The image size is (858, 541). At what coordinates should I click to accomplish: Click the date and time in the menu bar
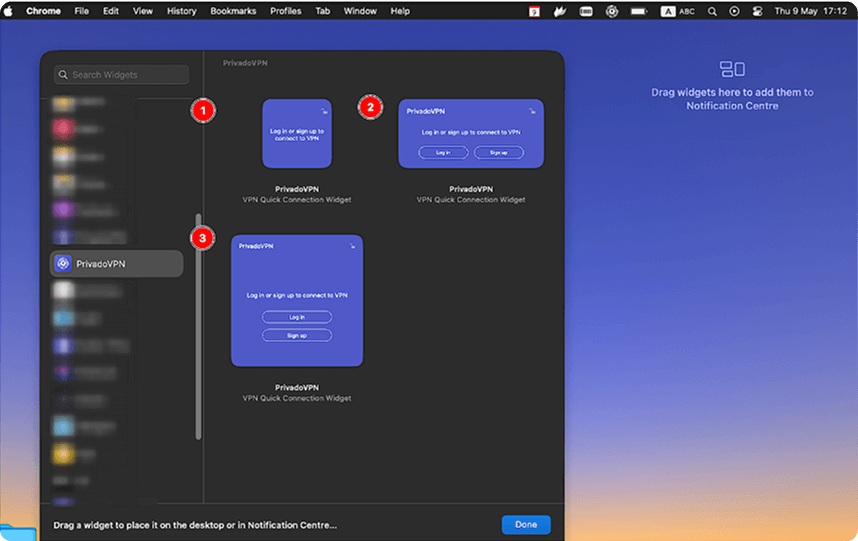tap(810, 11)
